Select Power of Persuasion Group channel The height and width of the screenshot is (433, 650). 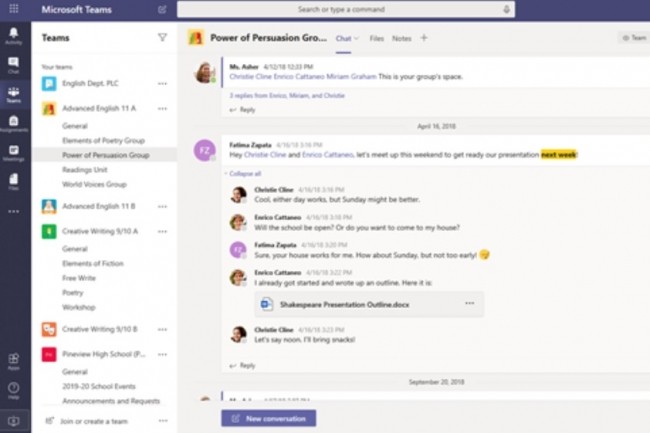click(x=106, y=155)
